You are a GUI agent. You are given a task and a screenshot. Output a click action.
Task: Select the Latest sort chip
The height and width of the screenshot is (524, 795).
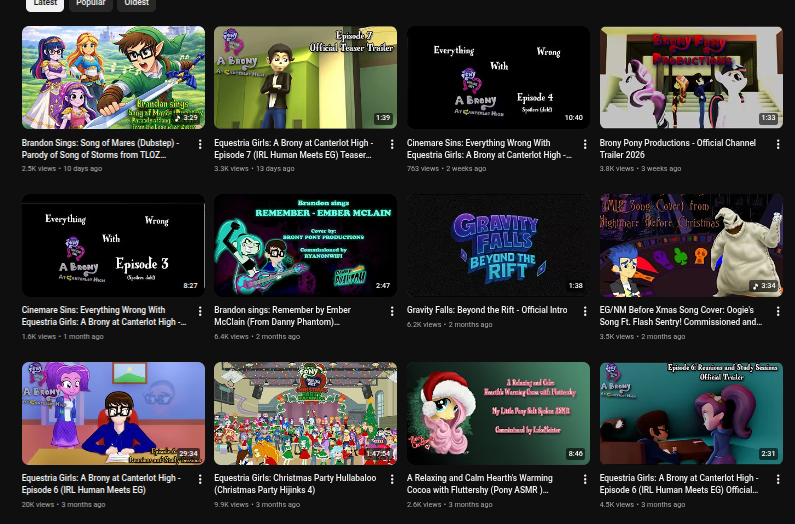45,4
